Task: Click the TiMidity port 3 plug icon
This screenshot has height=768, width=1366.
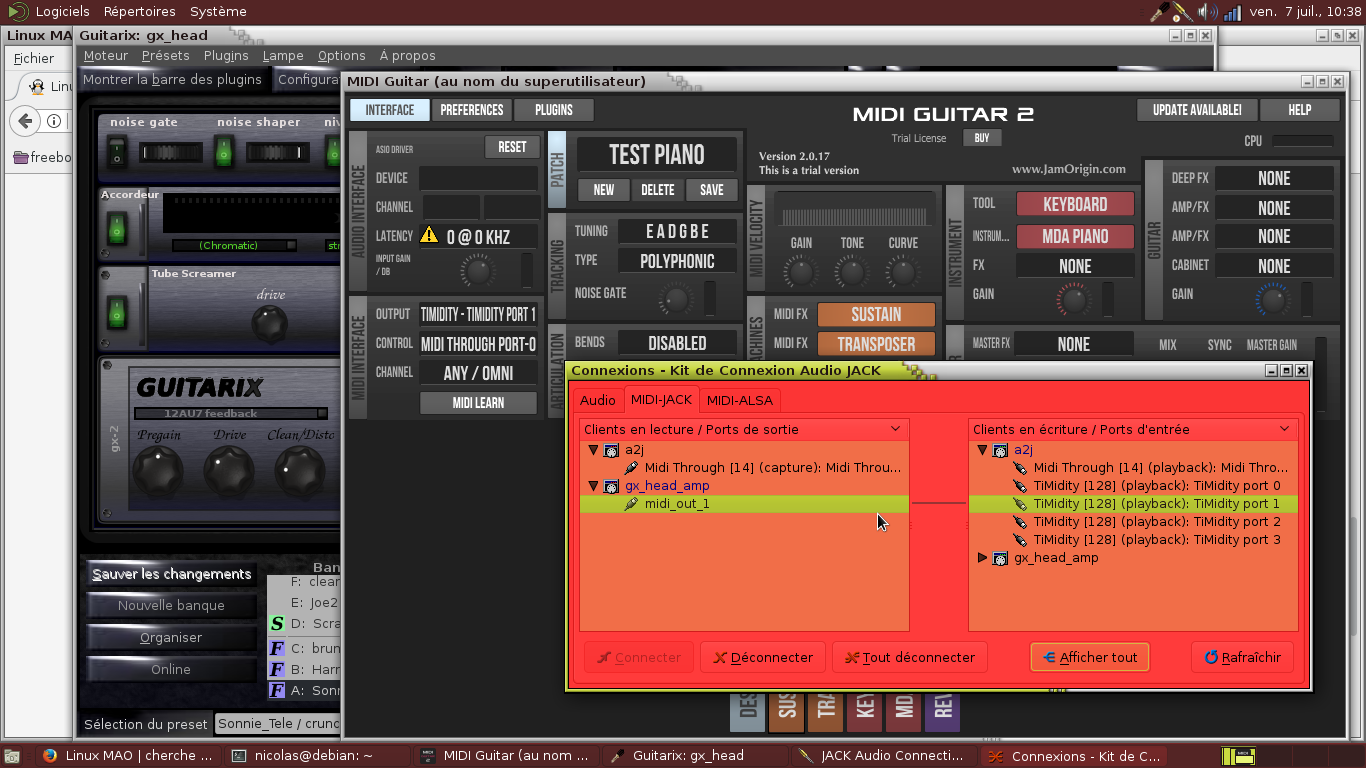Action: (x=1020, y=540)
